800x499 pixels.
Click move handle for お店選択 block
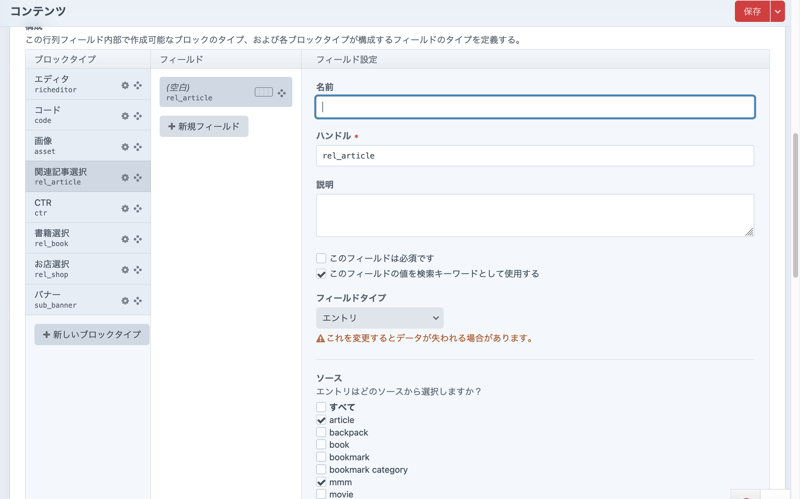pos(138,270)
